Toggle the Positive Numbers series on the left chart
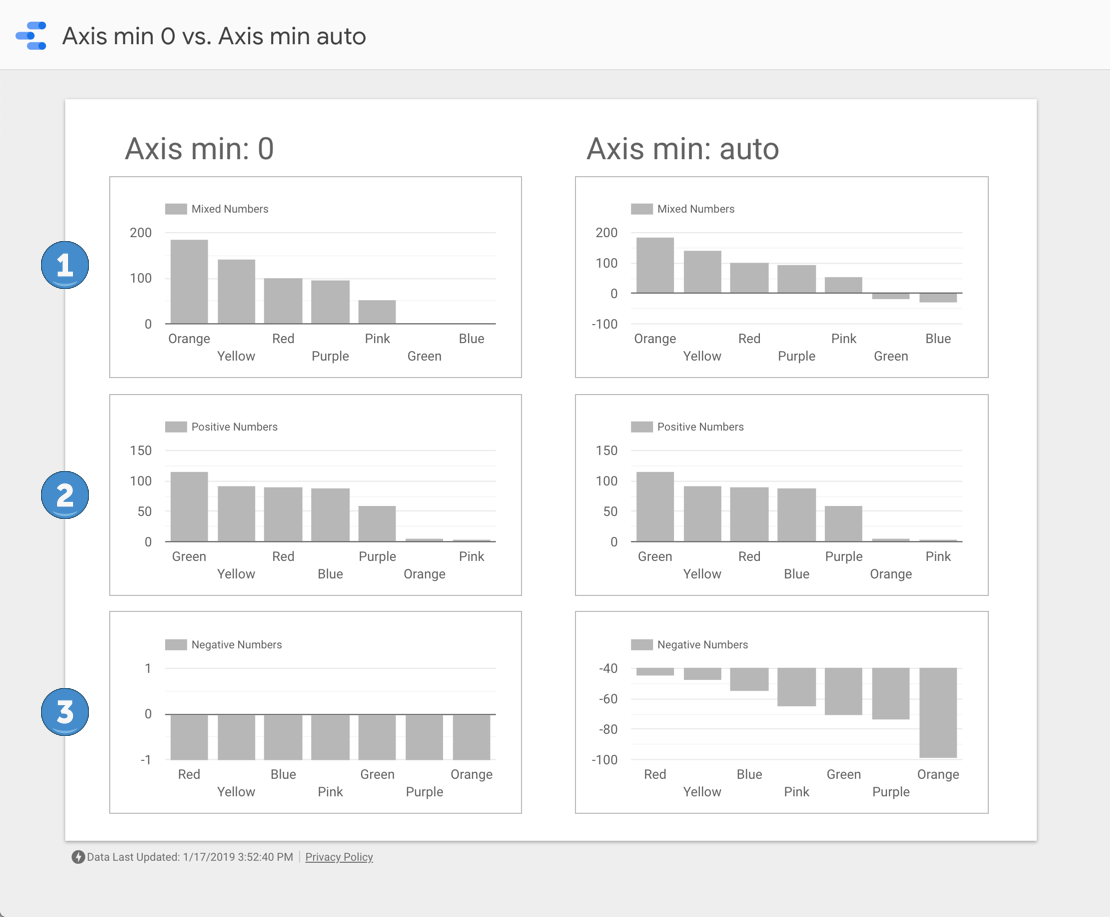This screenshot has width=1110, height=917. point(176,427)
